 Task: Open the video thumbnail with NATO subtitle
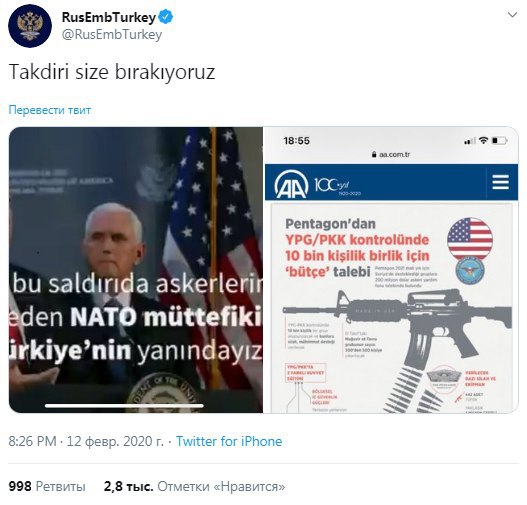point(135,270)
